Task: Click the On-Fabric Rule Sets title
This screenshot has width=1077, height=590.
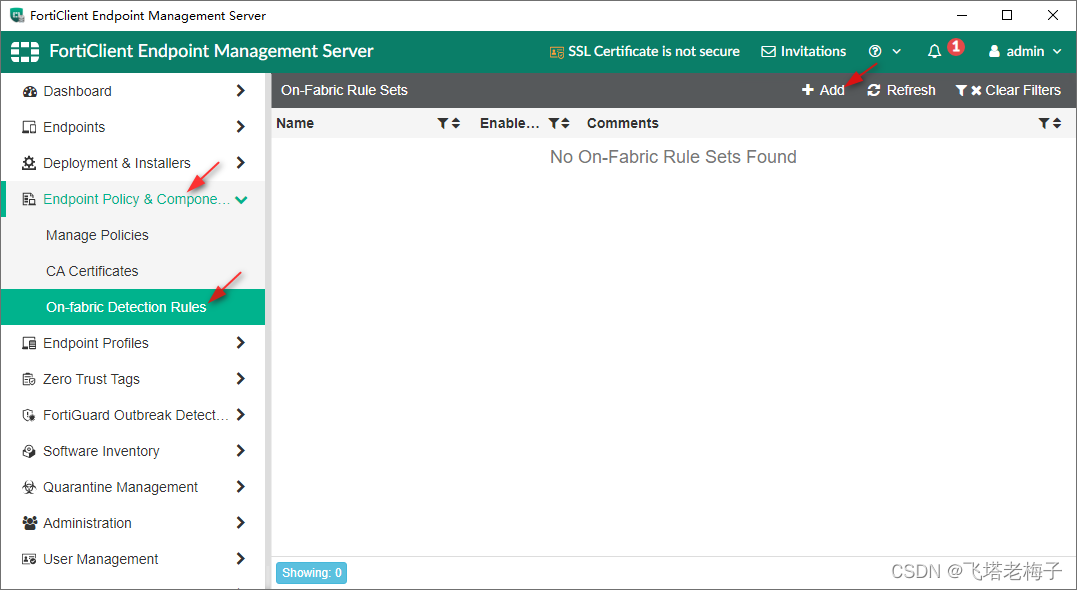Action: click(x=344, y=90)
